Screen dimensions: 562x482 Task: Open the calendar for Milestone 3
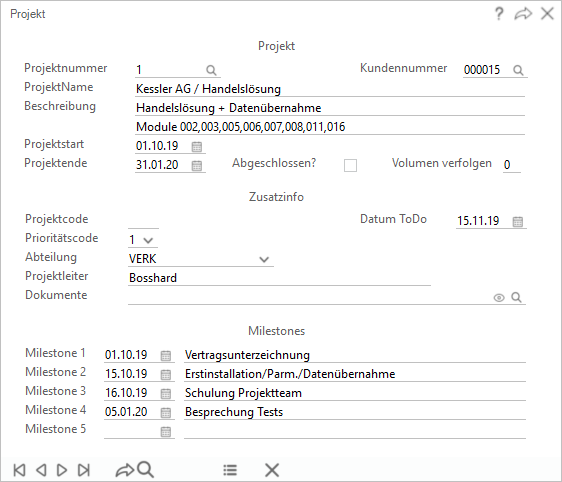[166, 393]
